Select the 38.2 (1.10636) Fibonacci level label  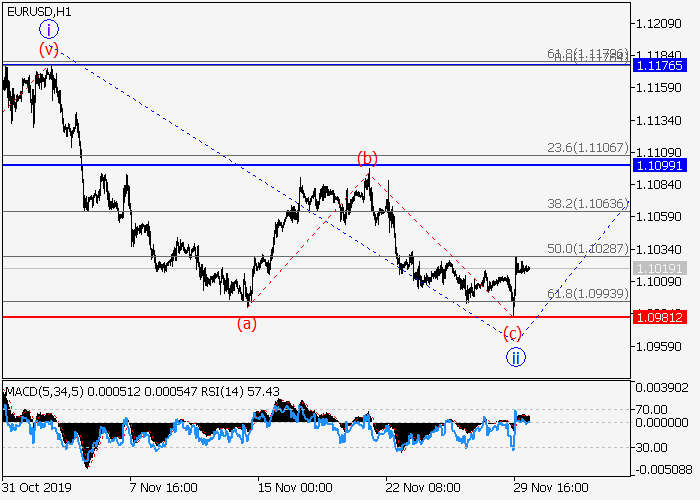[x=588, y=204]
